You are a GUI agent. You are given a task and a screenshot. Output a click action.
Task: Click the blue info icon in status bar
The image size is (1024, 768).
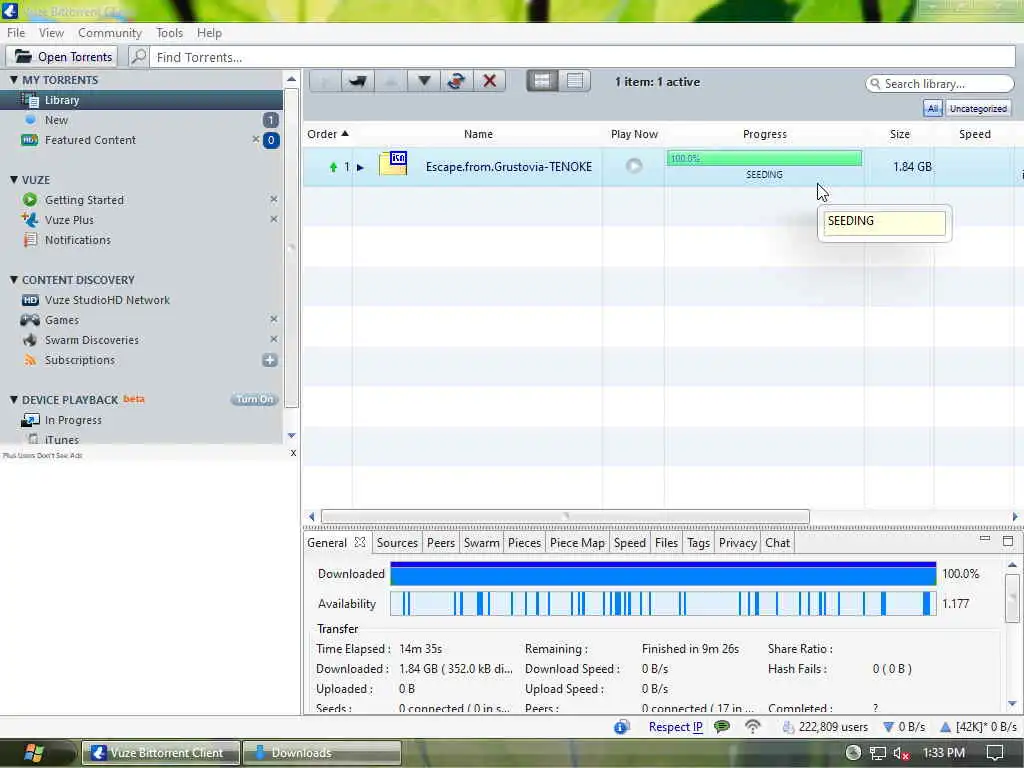[x=621, y=726]
